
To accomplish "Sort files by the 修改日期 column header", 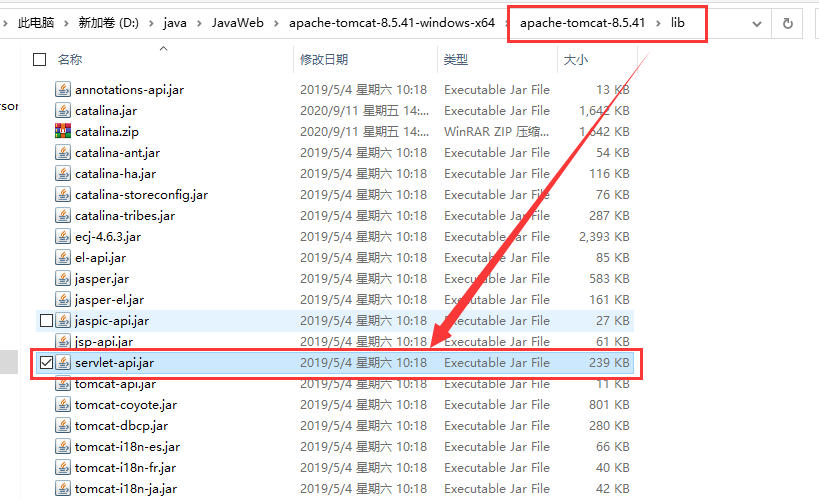I will point(324,60).
